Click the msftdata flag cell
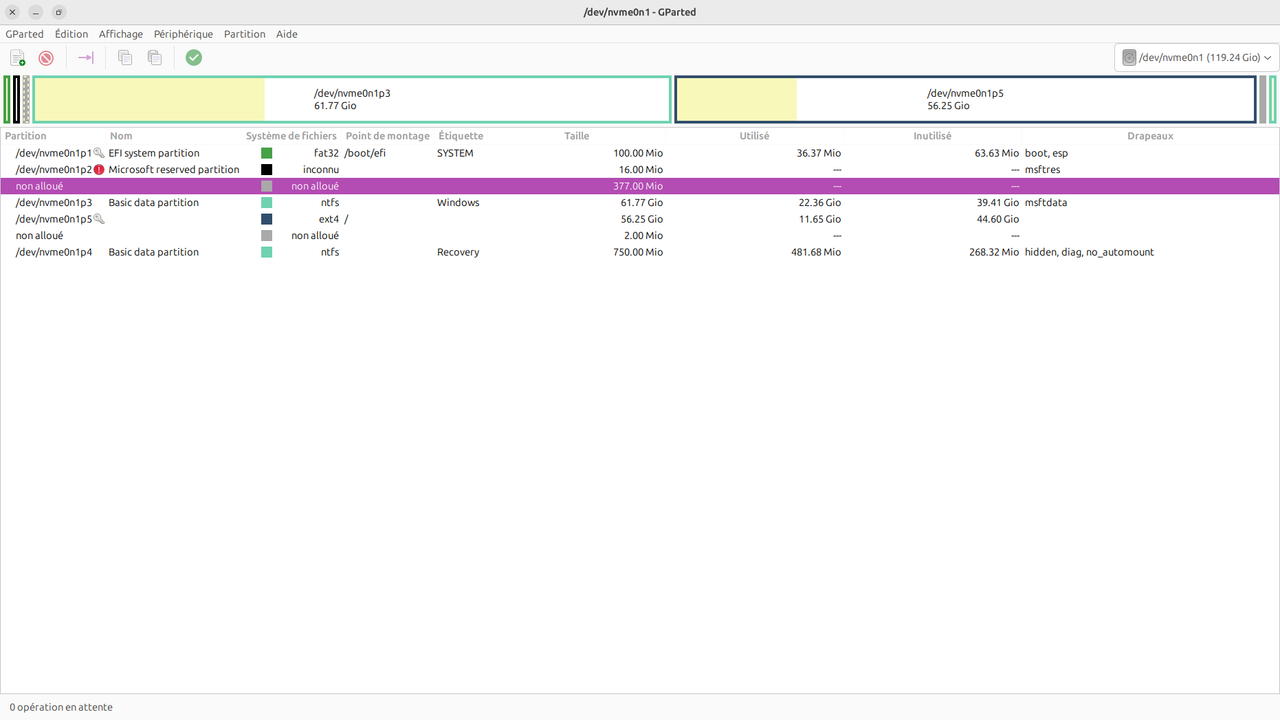Screen dimensions: 1280x720 (1046, 203)
